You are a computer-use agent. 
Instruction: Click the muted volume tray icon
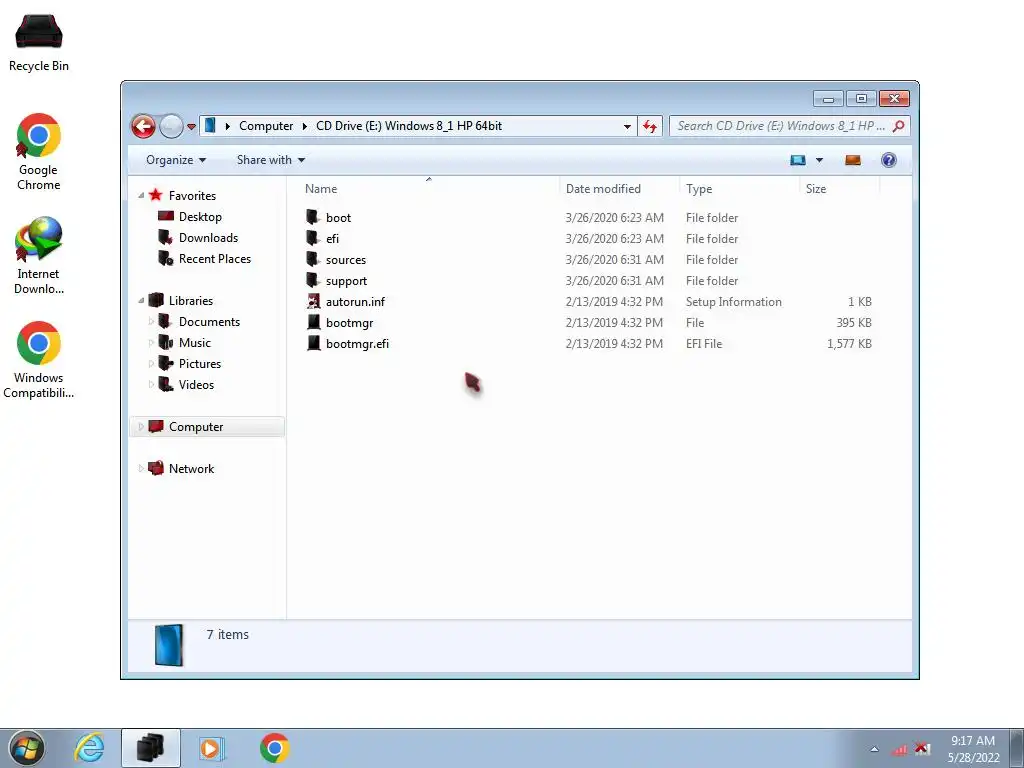point(922,748)
